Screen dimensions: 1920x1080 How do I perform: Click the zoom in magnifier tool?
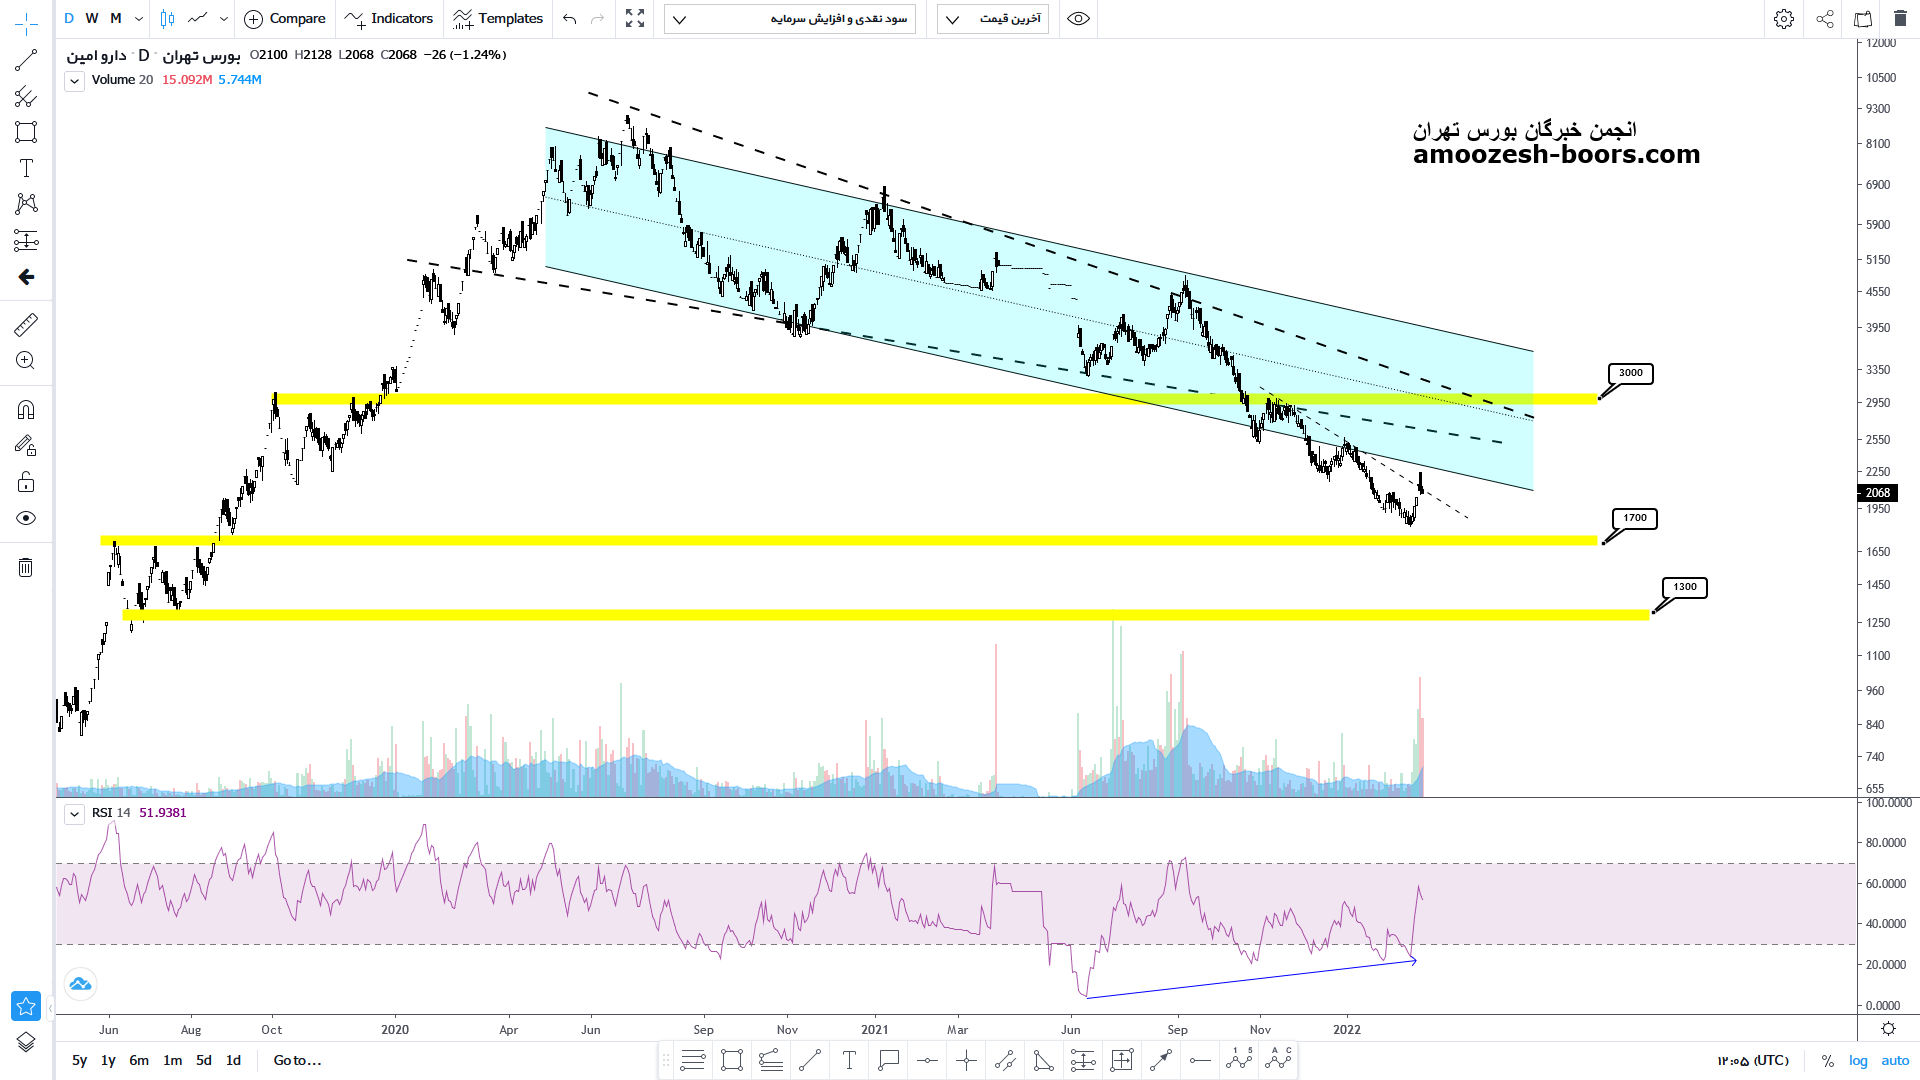click(x=26, y=361)
